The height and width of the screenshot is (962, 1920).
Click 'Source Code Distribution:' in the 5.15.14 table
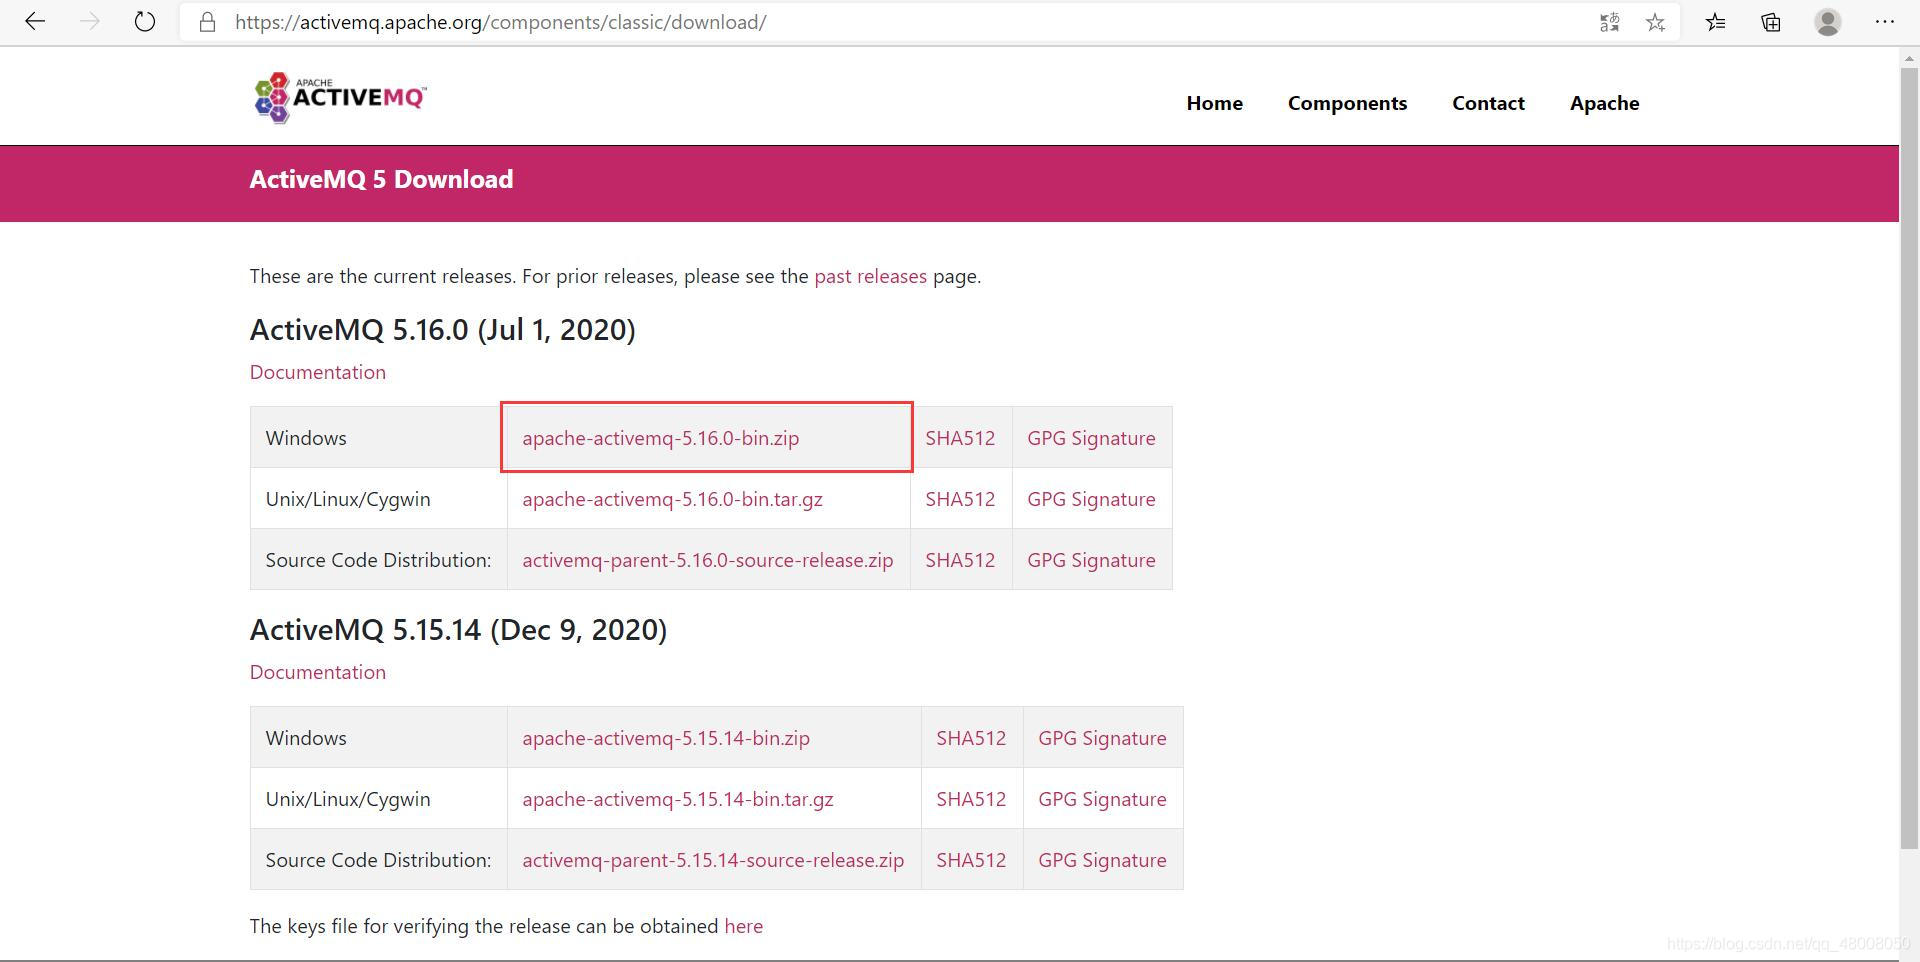(378, 860)
